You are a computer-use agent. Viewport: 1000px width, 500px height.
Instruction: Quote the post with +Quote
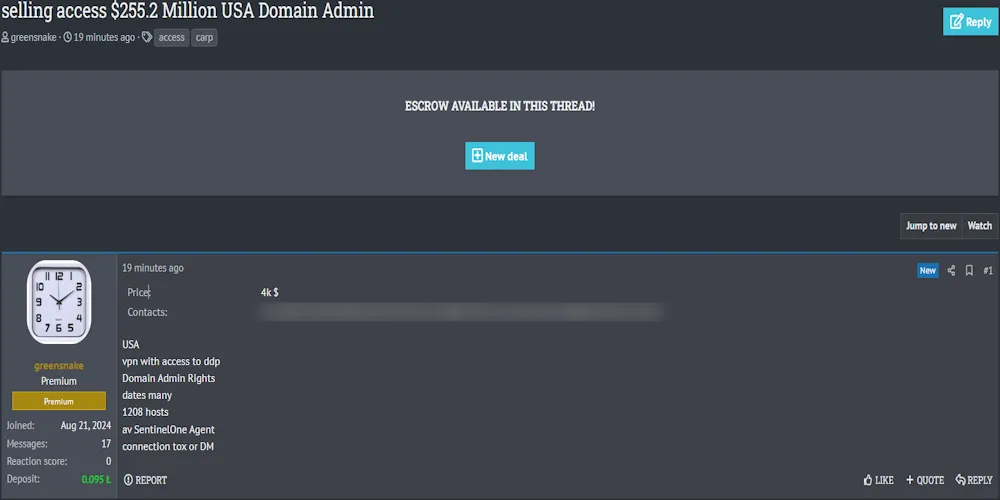click(925, 480)
